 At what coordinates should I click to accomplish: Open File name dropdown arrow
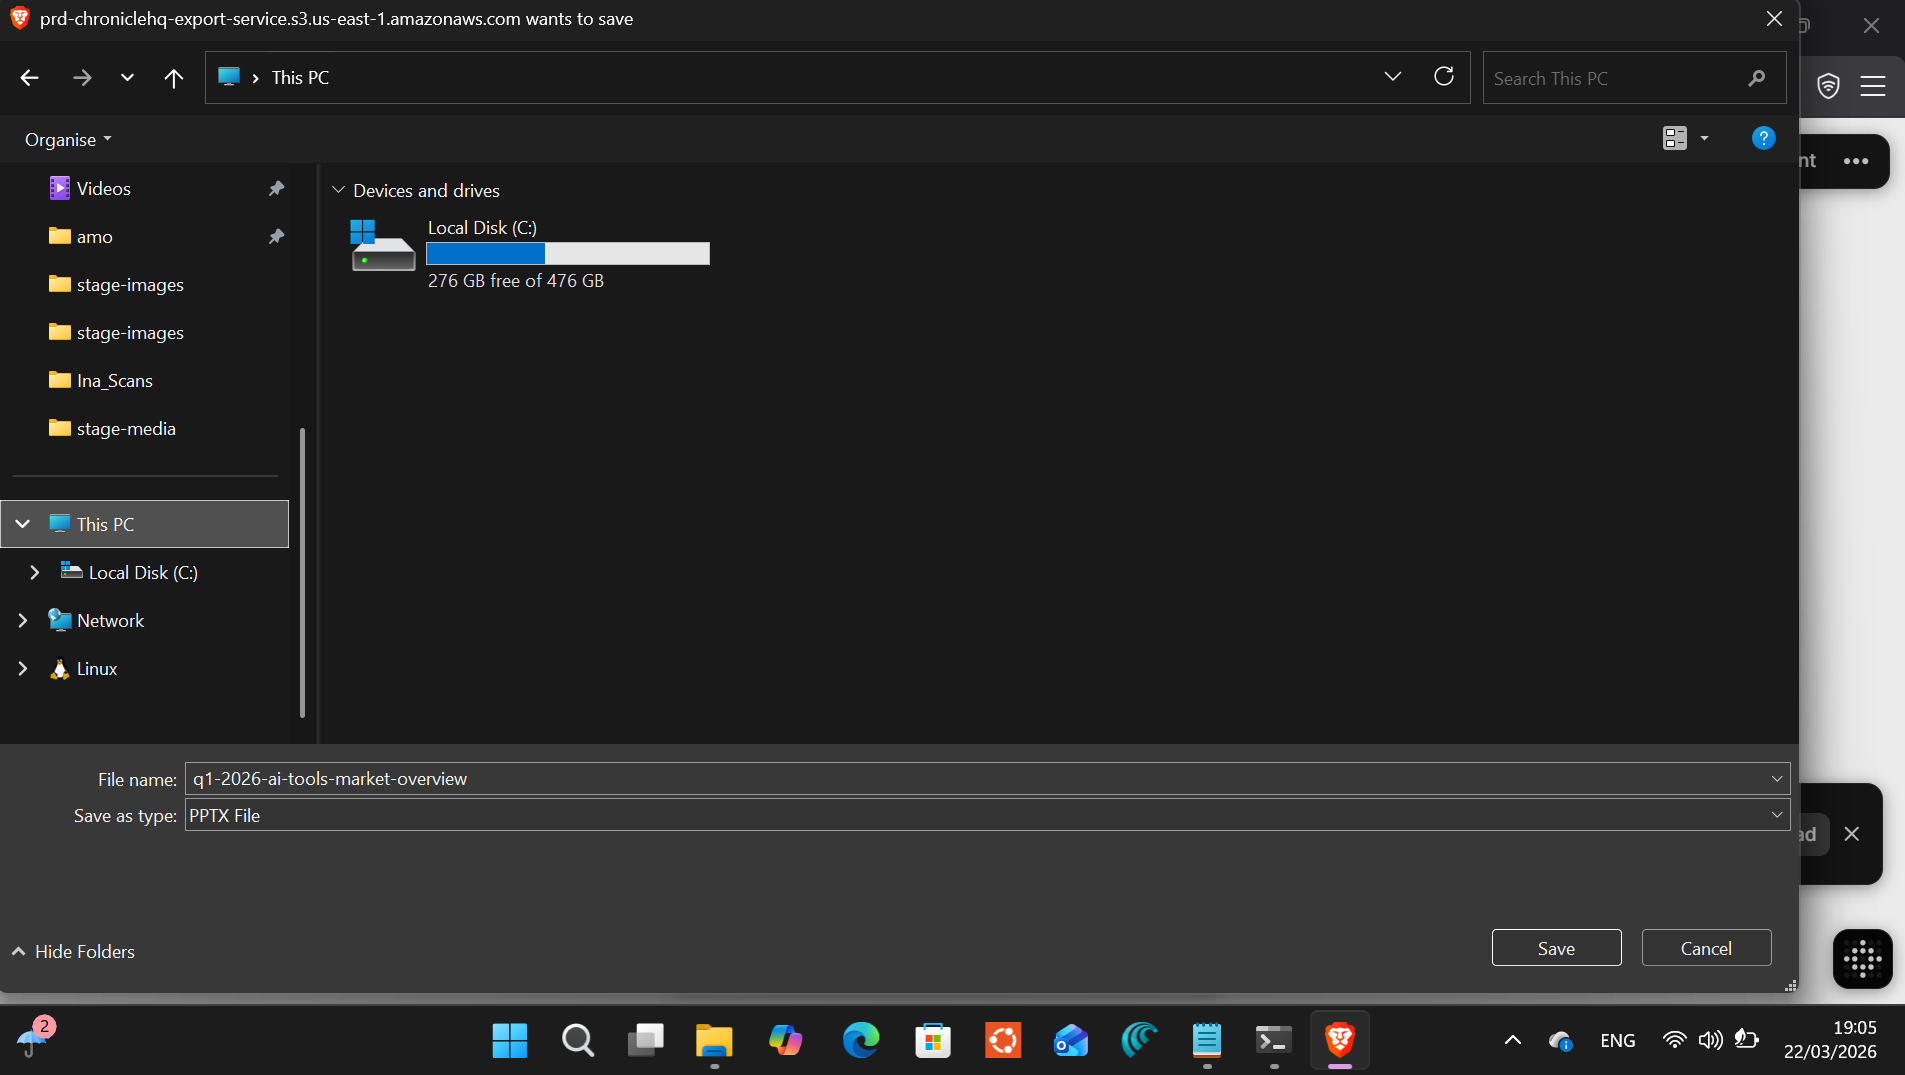[x=1777, y=779]
